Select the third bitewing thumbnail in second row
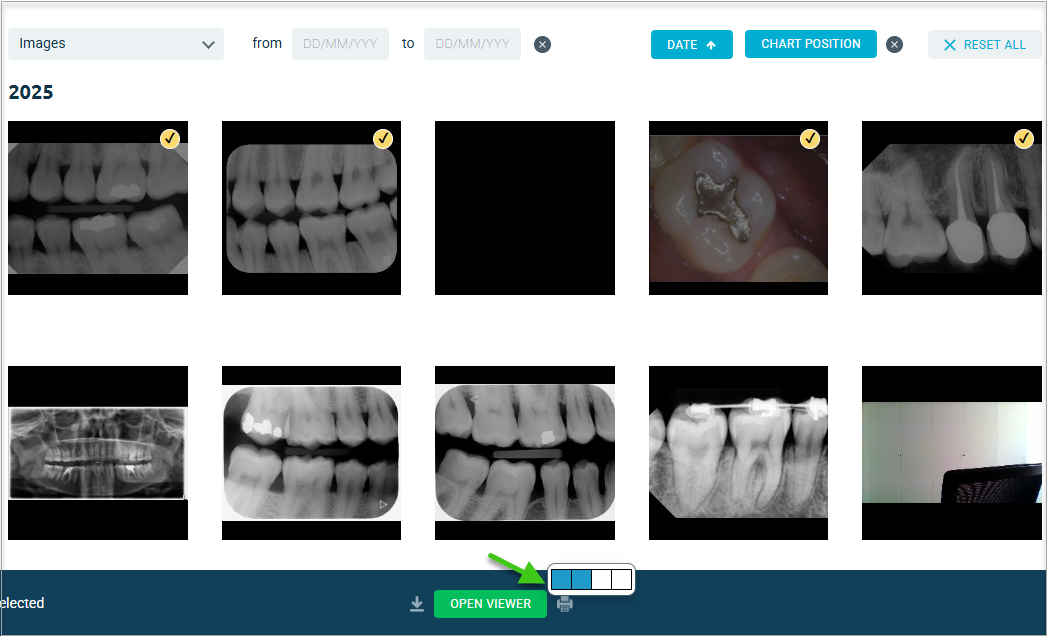The height and width of the screenshot is (636, 1047). tap(525, 453)
